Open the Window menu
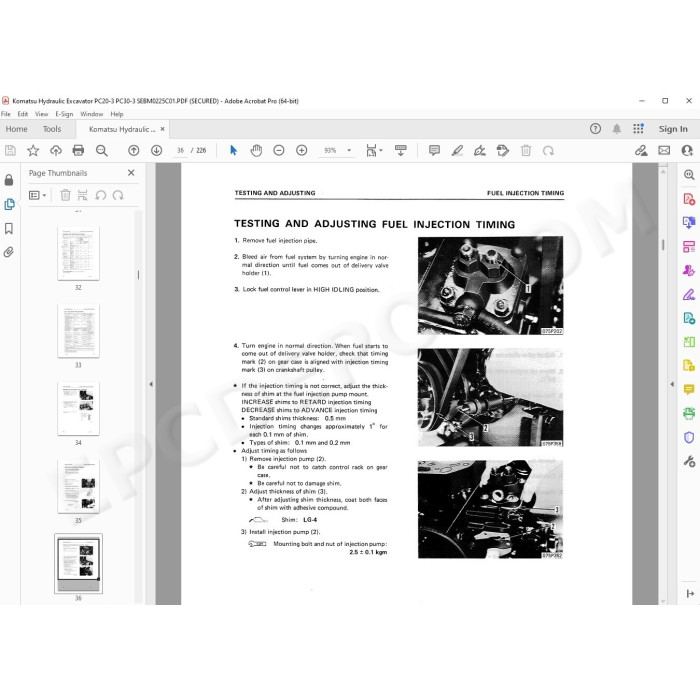The height and width of the screenshot is (700, 700). click(92, 114)
